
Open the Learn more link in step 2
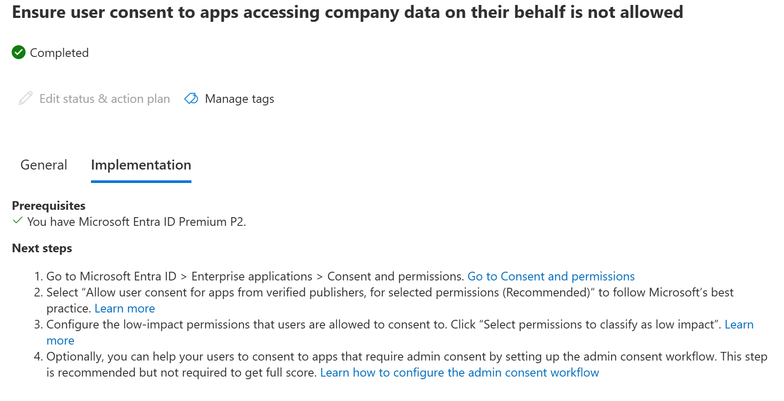pos(125,308)
